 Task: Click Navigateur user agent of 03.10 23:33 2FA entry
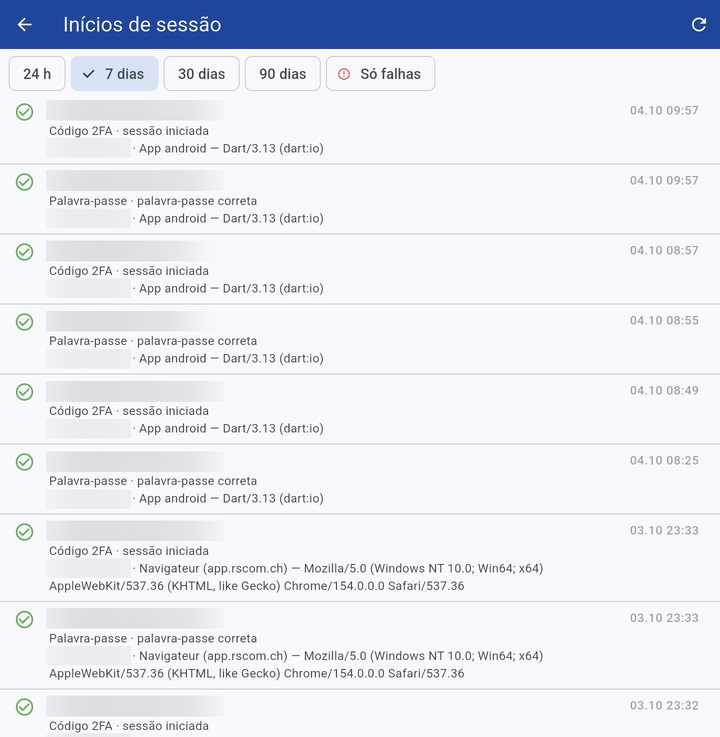tap(296, 577)
